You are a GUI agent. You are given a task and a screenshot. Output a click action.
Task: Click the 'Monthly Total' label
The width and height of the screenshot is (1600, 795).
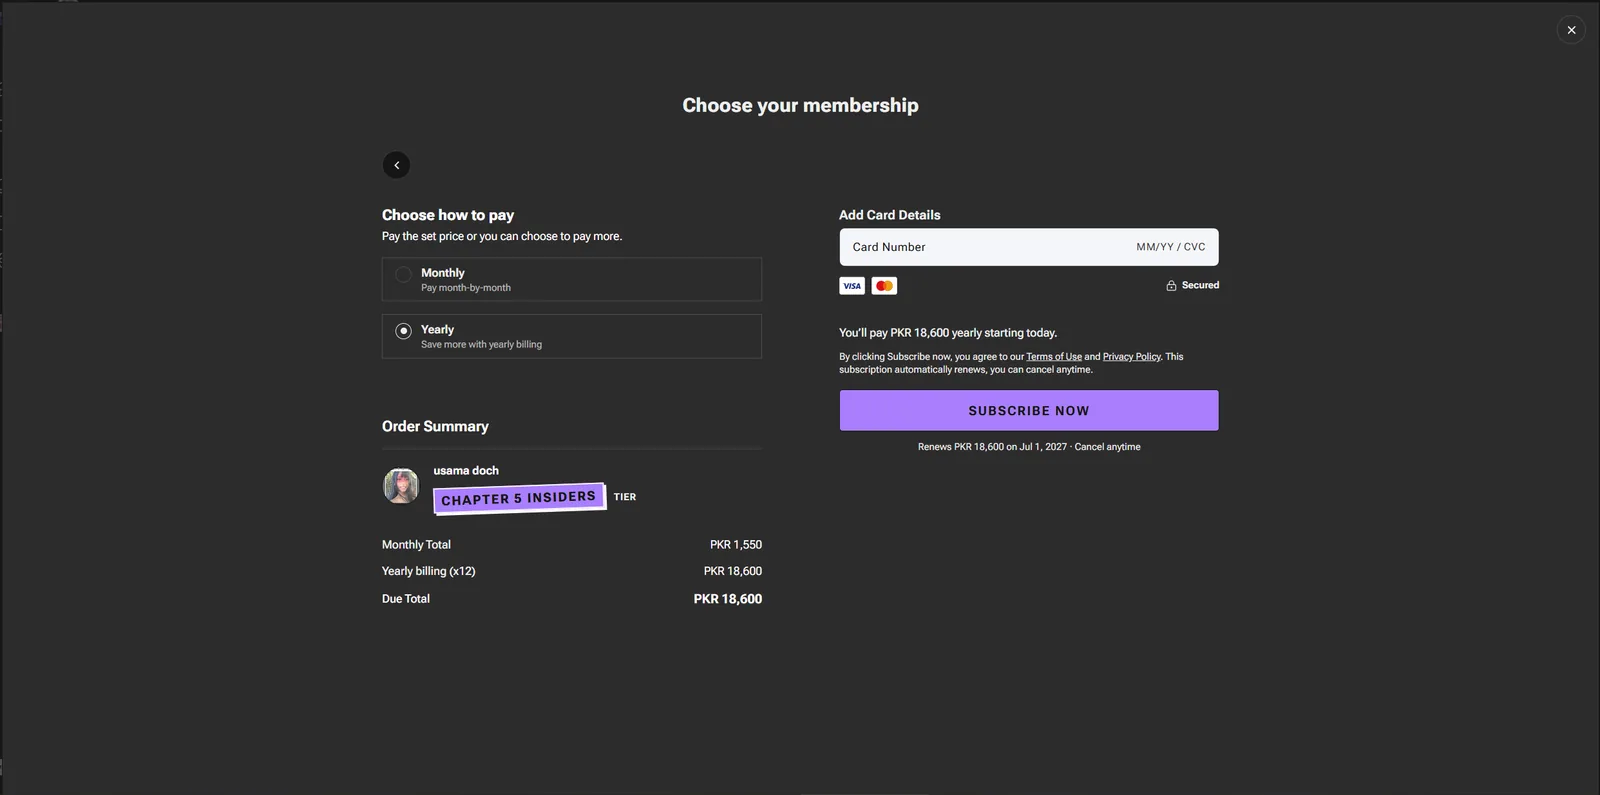tap(416, 545)
